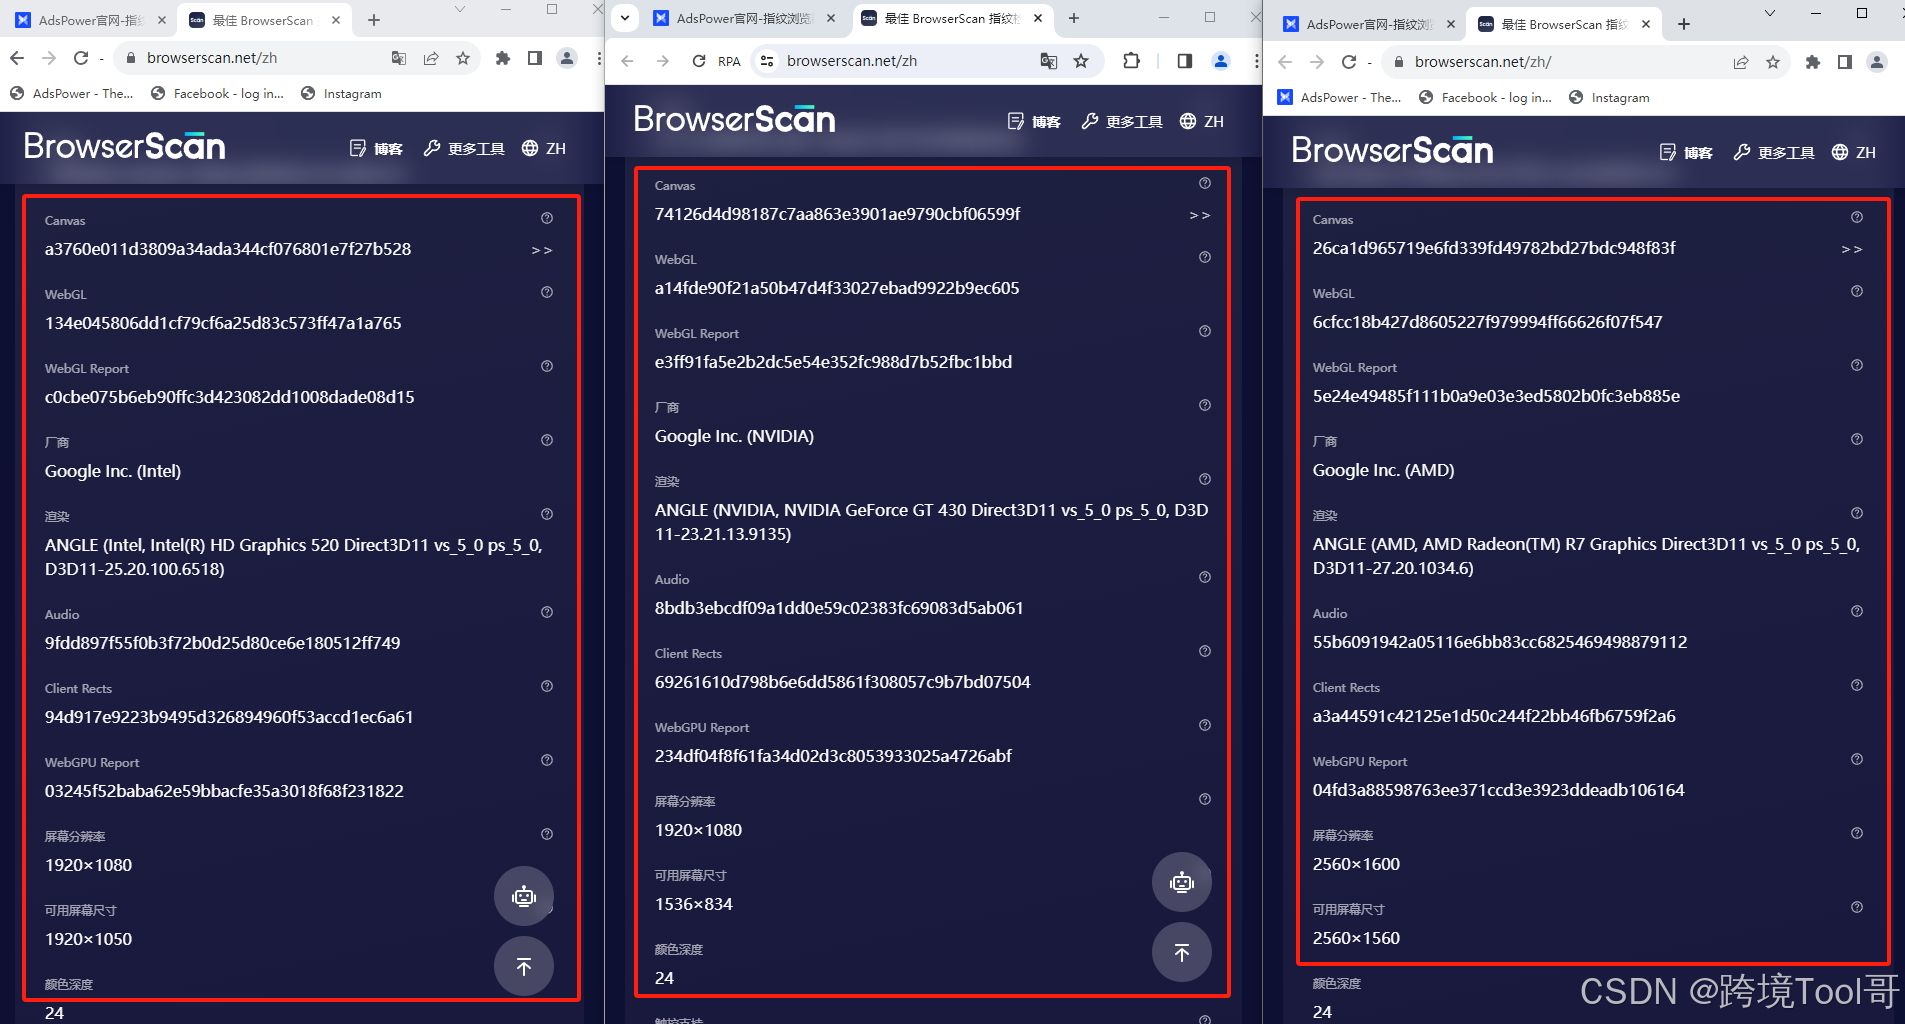Open extensions puzzle icon in left window
Viewport: 1905px width, 1024px height.
point(503,58)
